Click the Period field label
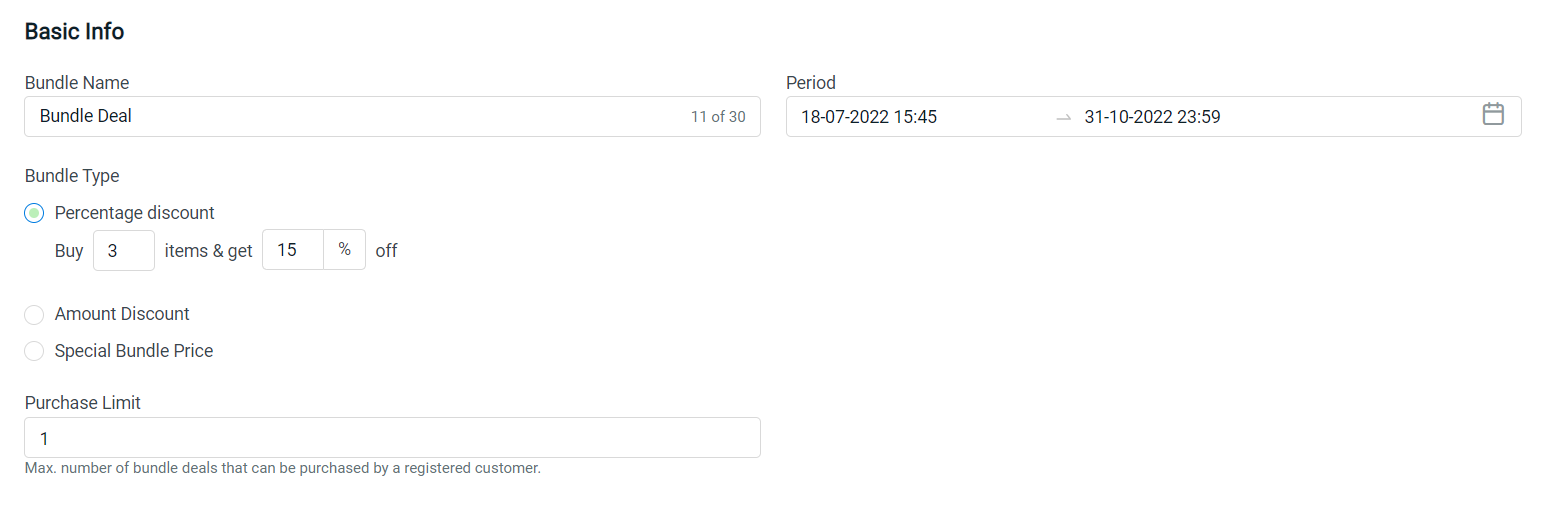Viewport: 1541px width, 507px height. pyautogui.click(x=810, y=83)
